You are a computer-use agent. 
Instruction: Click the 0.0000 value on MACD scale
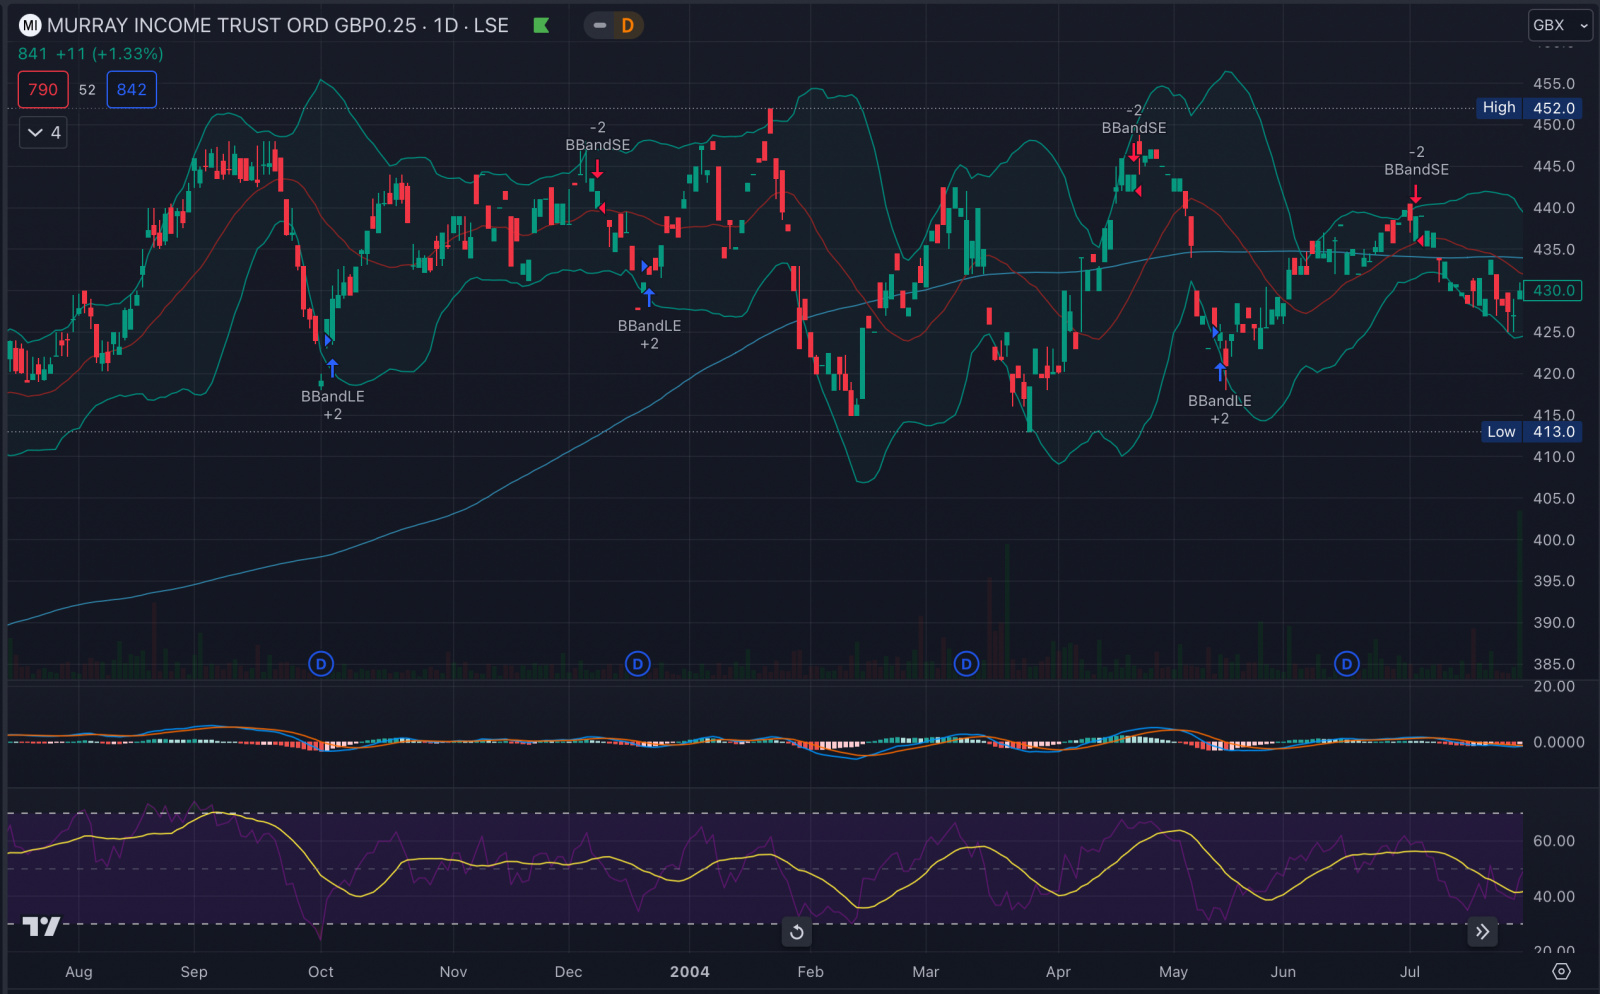click(x=1559, y=742)
